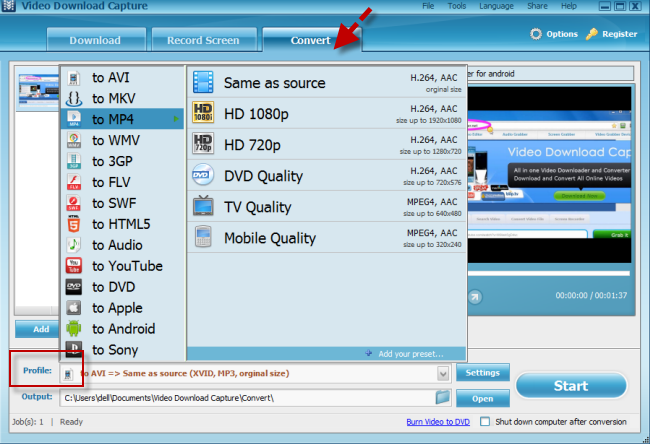Click the Profile field format icon
The height and width of the screenshot is (444, 650).
point(68,375)
